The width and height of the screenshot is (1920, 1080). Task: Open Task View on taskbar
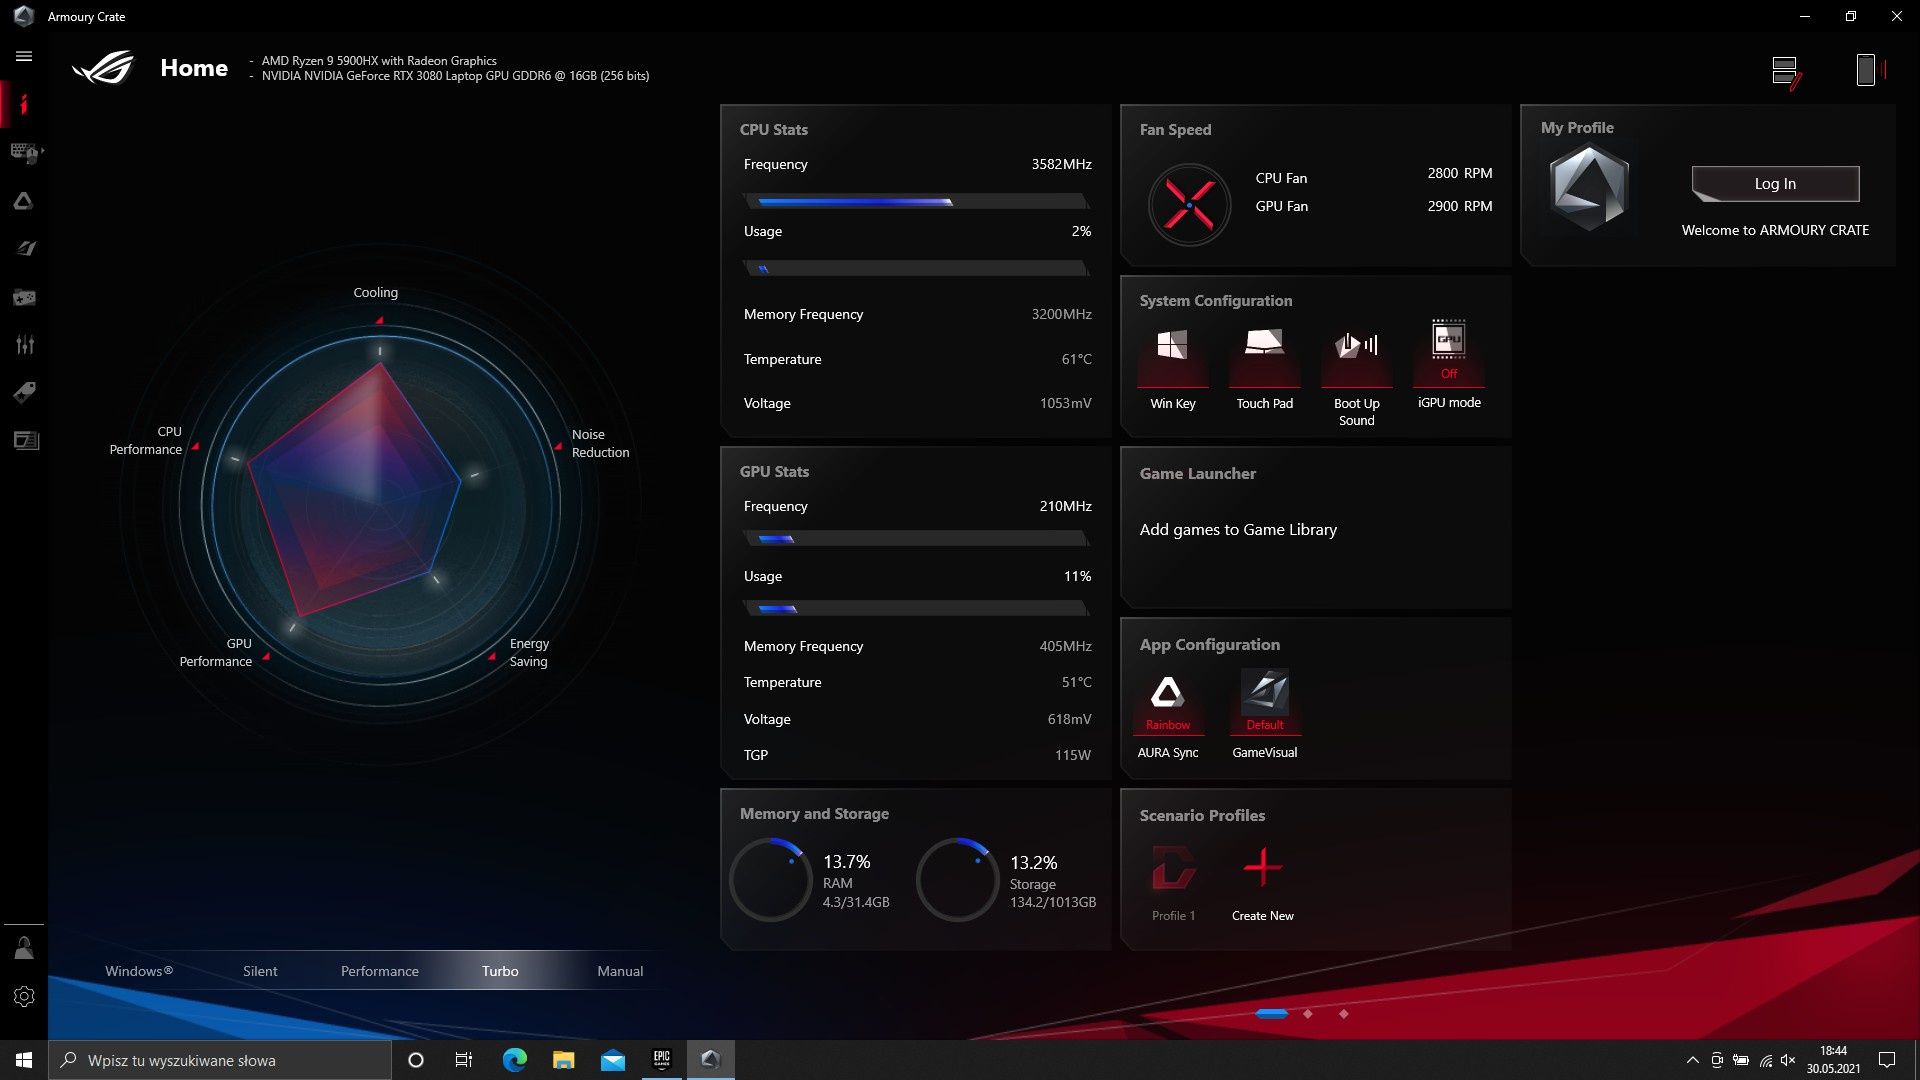click(463, 1060)
